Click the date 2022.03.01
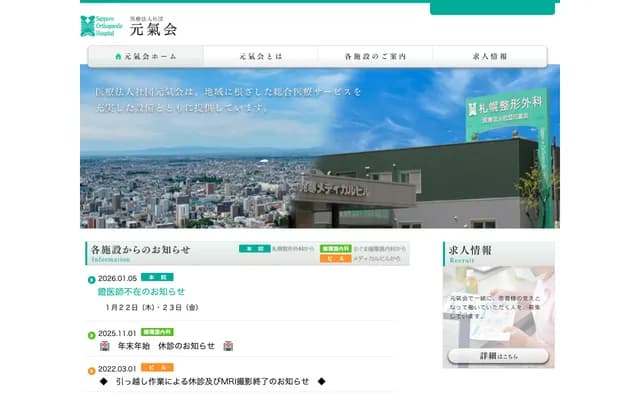This screenshot has width=640, height=400. (x=117, y=369)
